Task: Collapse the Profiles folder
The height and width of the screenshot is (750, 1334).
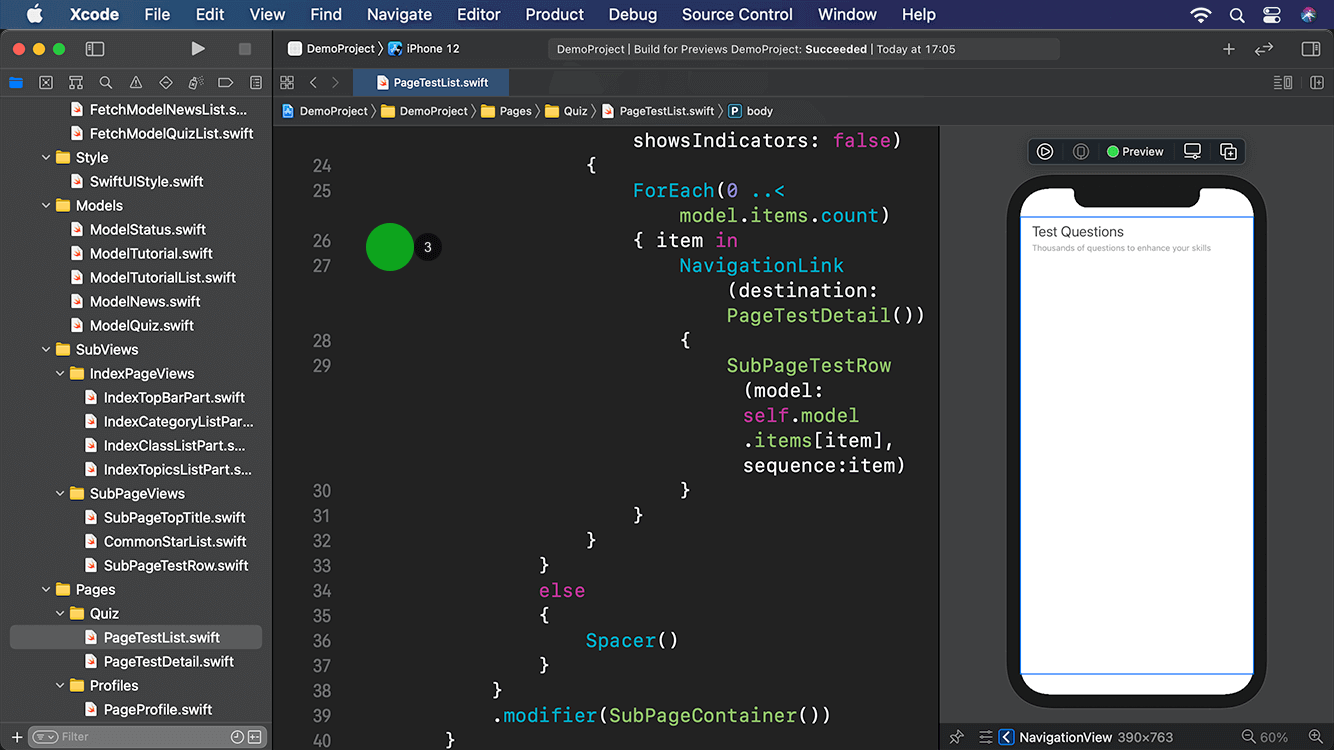Action: tap(60, 685)
